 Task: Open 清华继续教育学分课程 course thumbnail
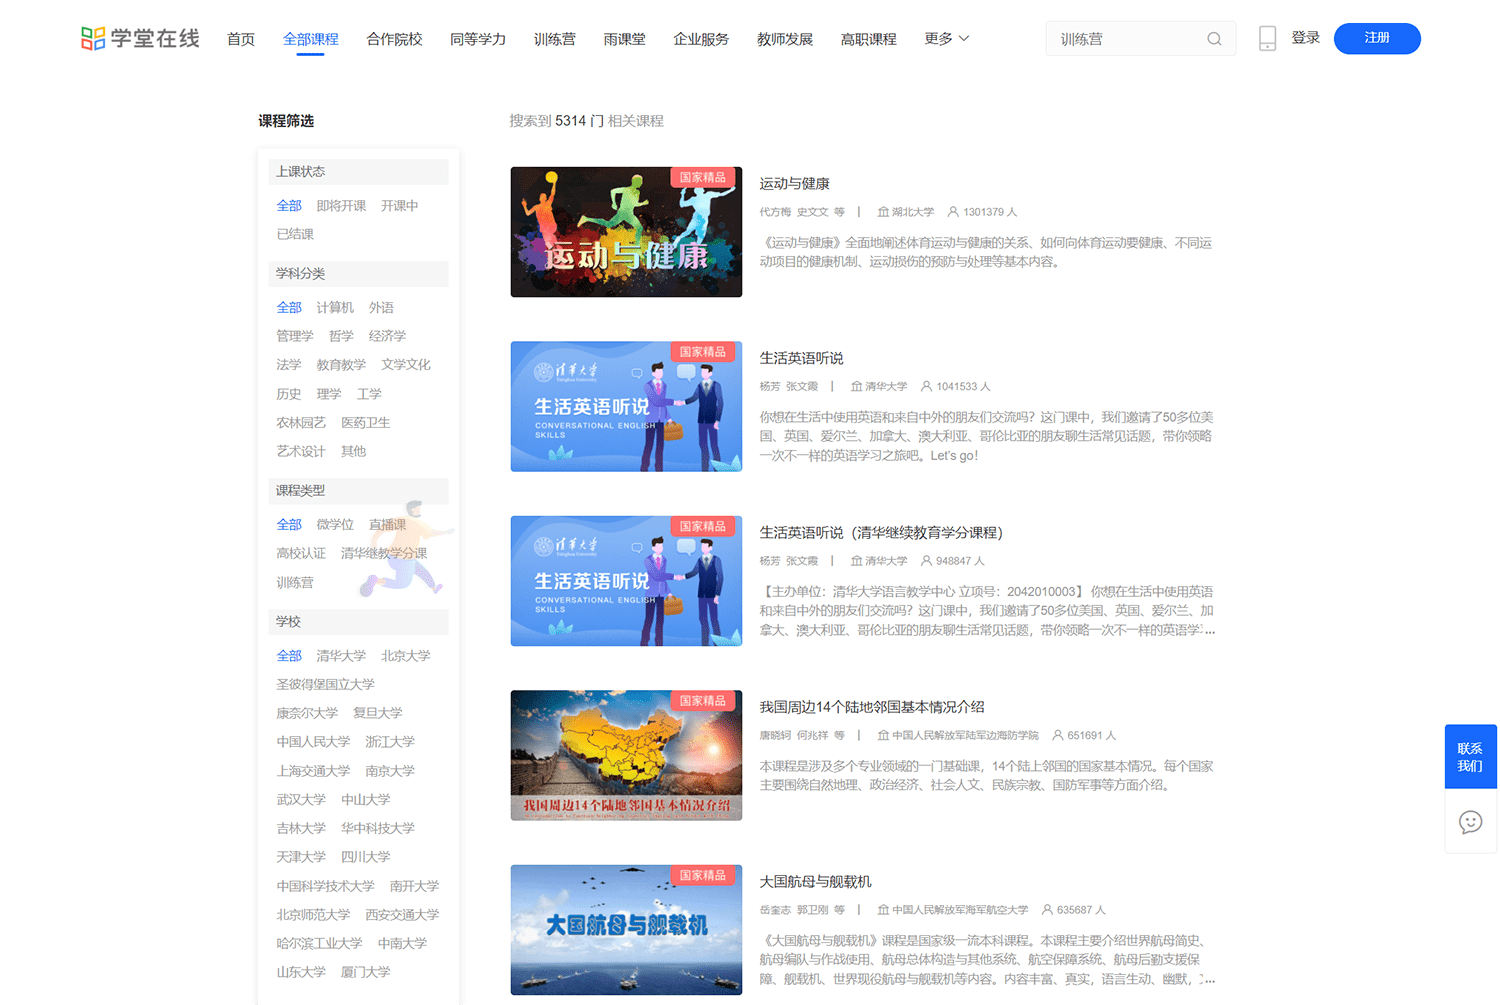[626, 581]
